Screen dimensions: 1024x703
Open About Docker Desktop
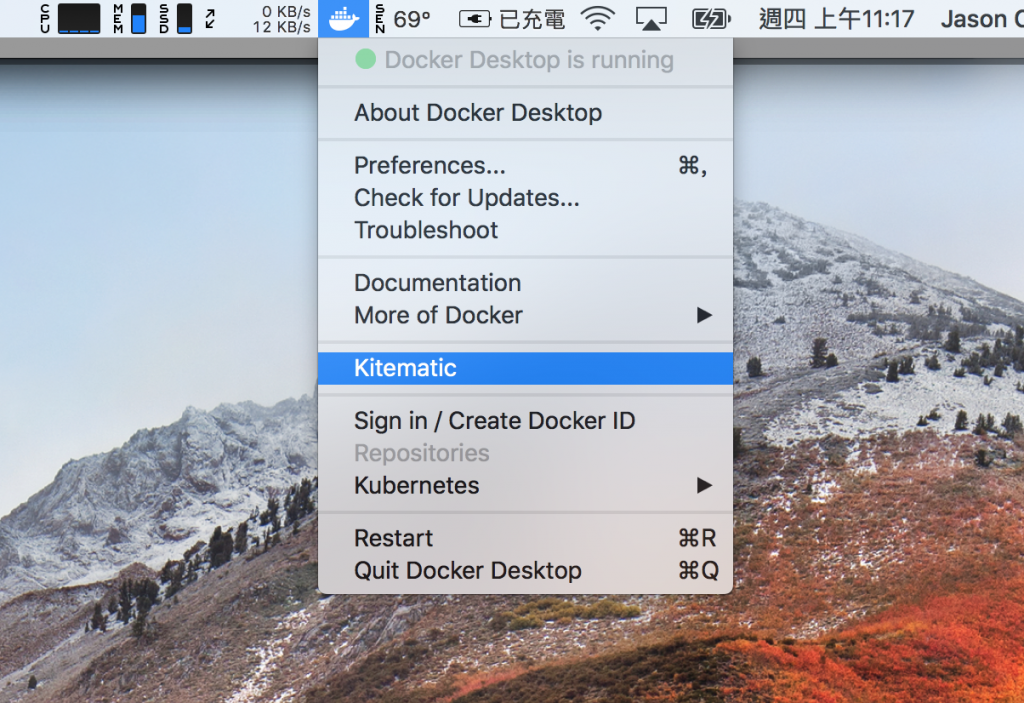(525, 113)
